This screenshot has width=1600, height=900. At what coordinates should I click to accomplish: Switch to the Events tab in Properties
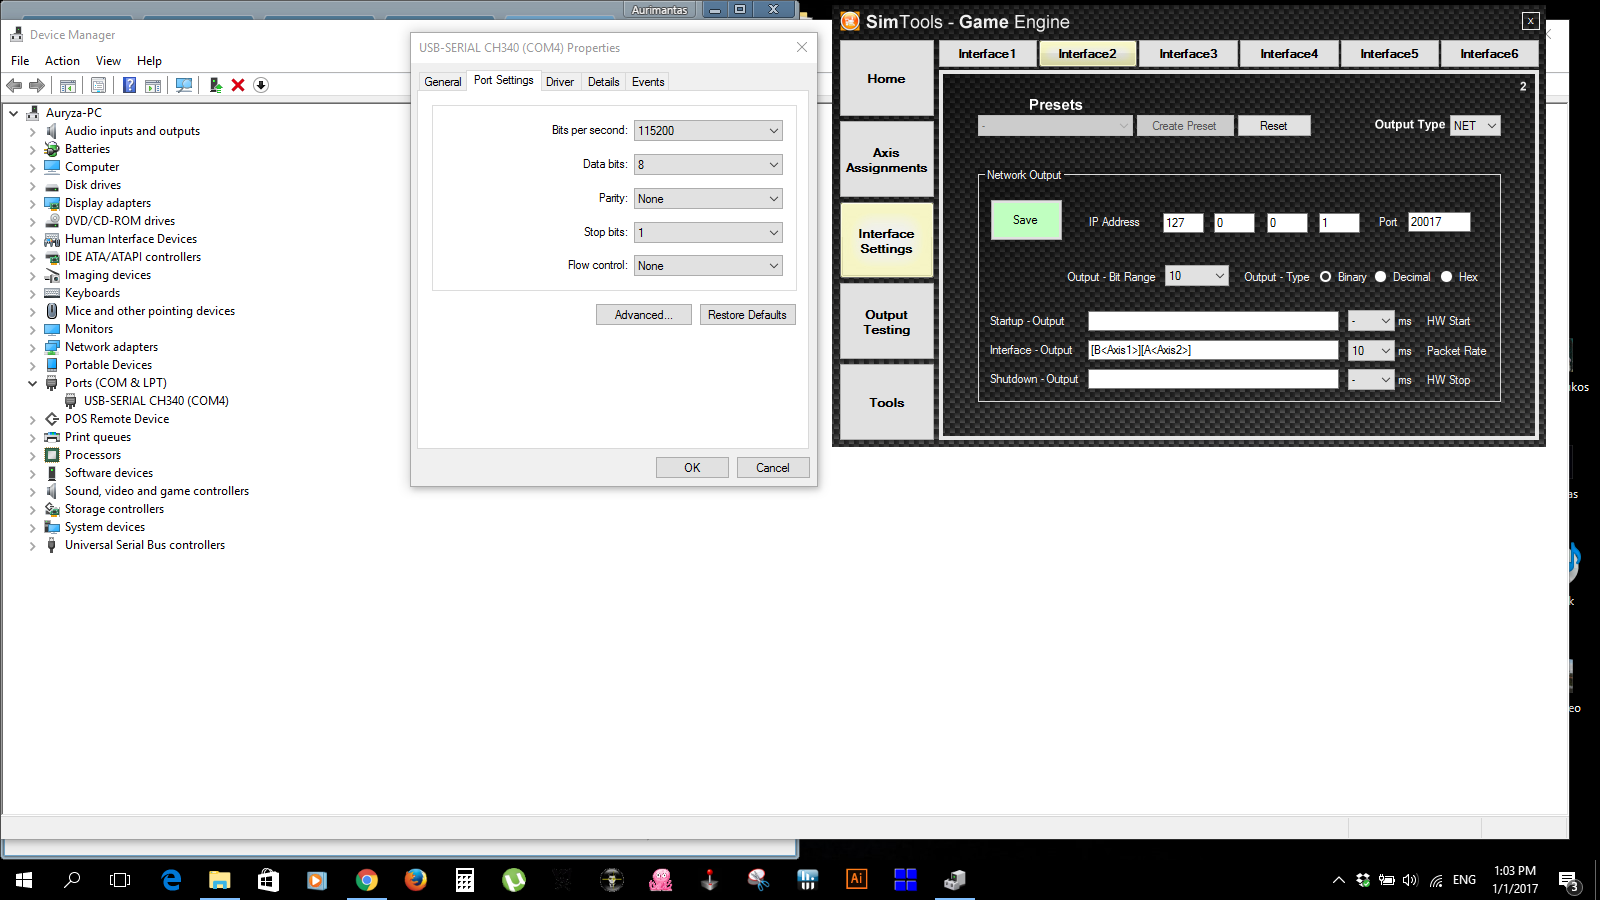(x=648, y=82)
